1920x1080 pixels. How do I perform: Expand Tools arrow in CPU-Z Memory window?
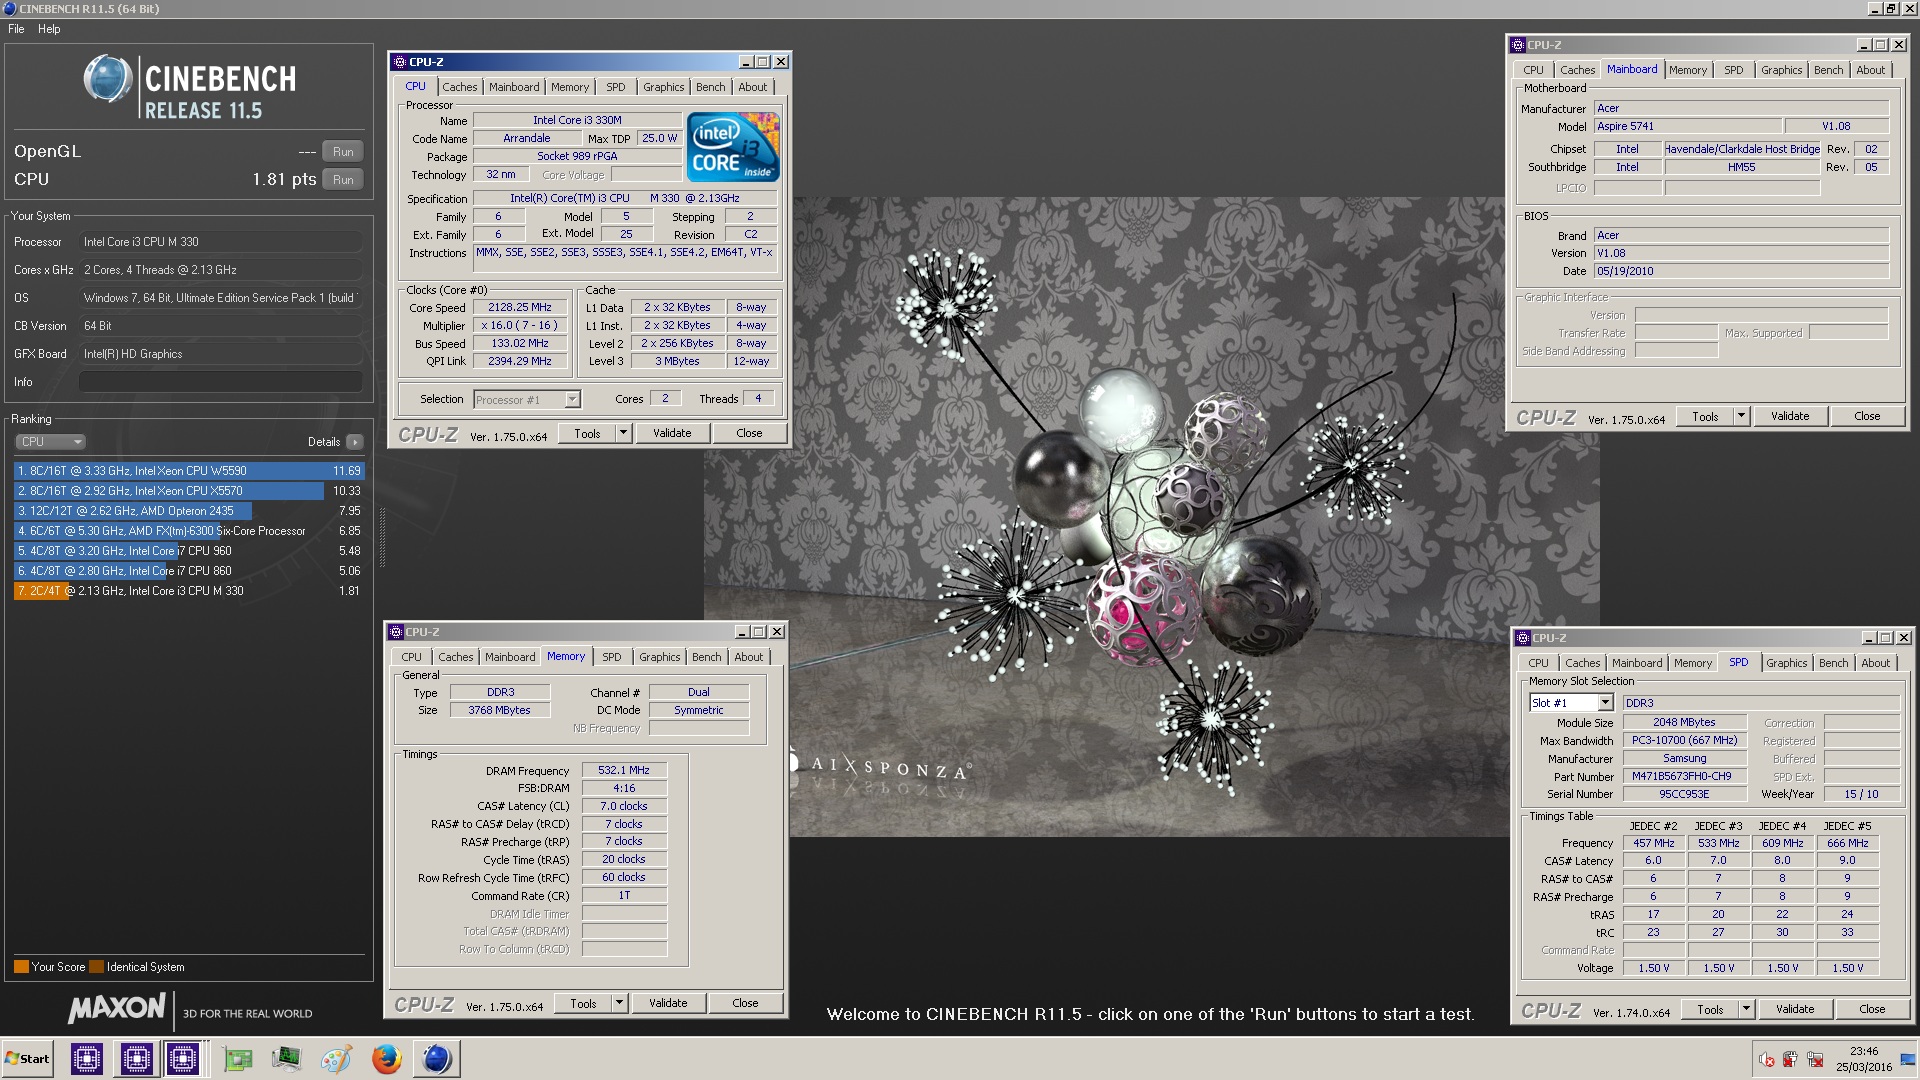coord(619,1003)
